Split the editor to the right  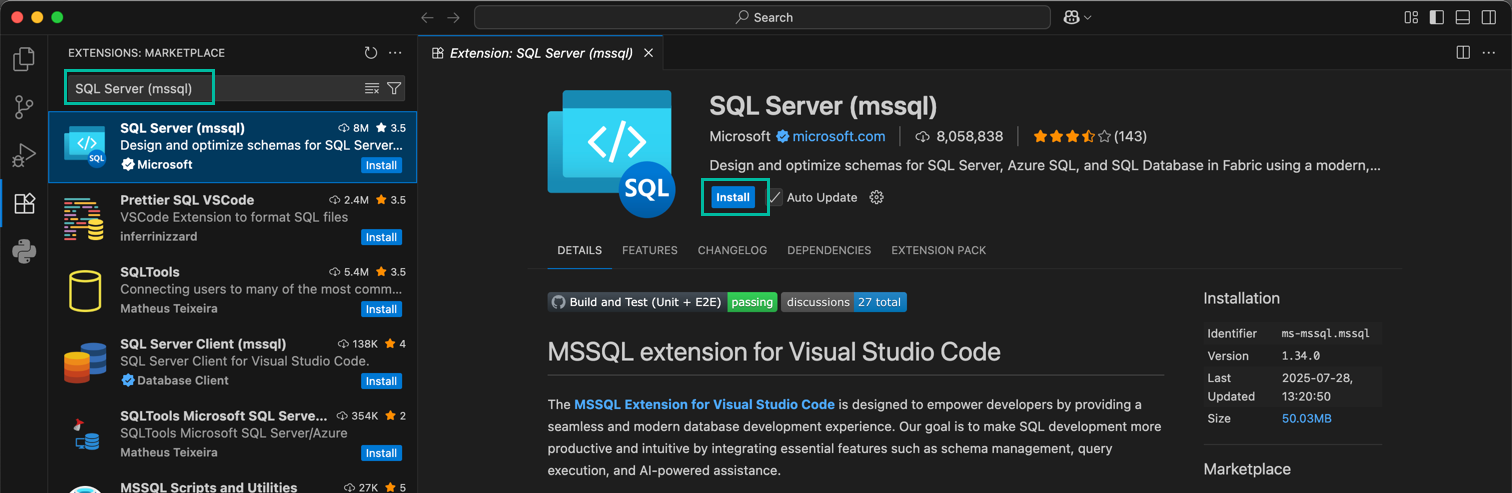coord(1463,53)
